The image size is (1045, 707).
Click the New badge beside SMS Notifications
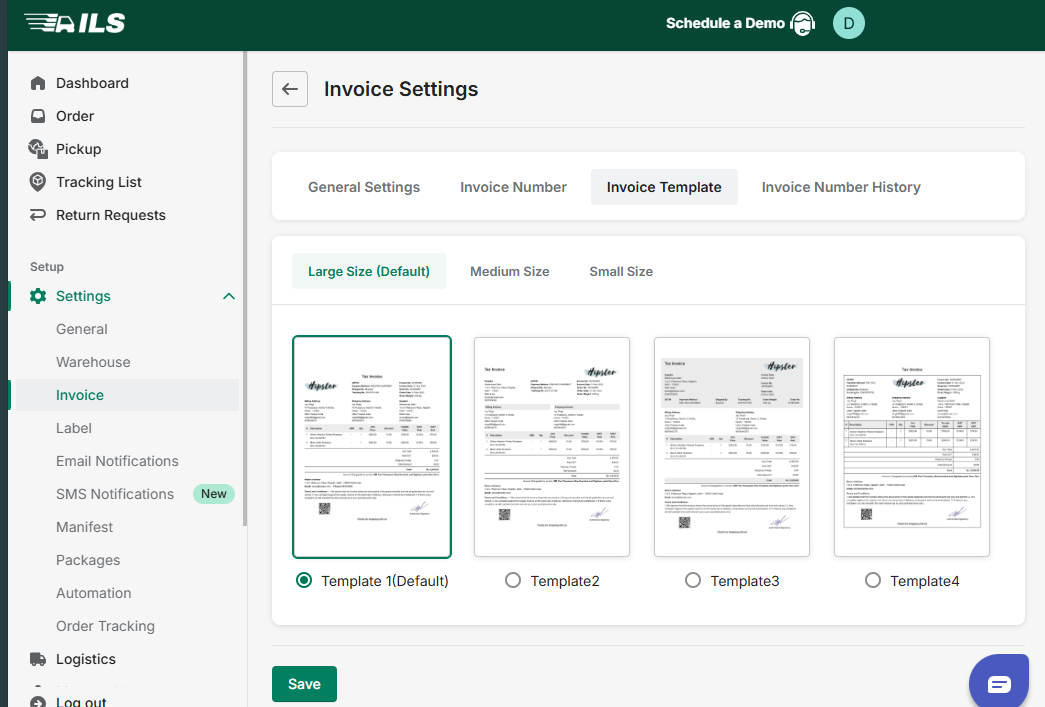coord(214,494)
